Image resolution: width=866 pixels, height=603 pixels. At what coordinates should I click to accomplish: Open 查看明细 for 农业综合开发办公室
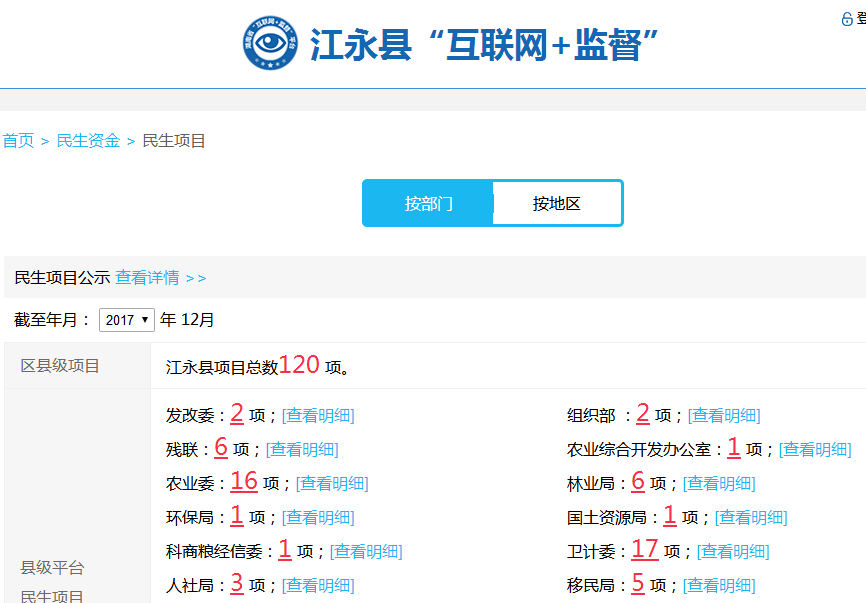pyautogui.click(x=815, y=450)
